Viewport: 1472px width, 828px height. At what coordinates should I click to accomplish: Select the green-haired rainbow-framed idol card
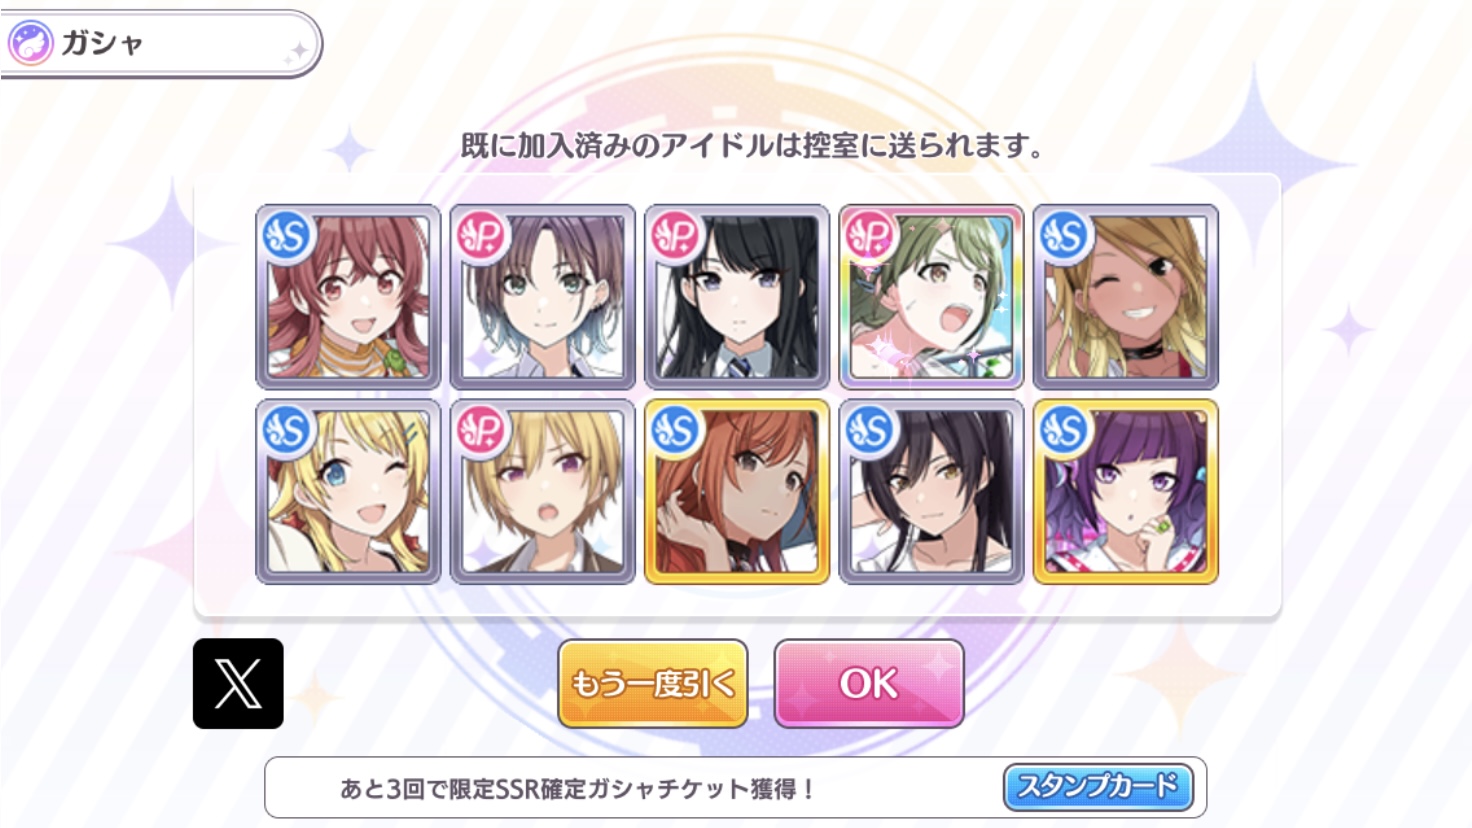pyautogui.click(x=931, y=297)
